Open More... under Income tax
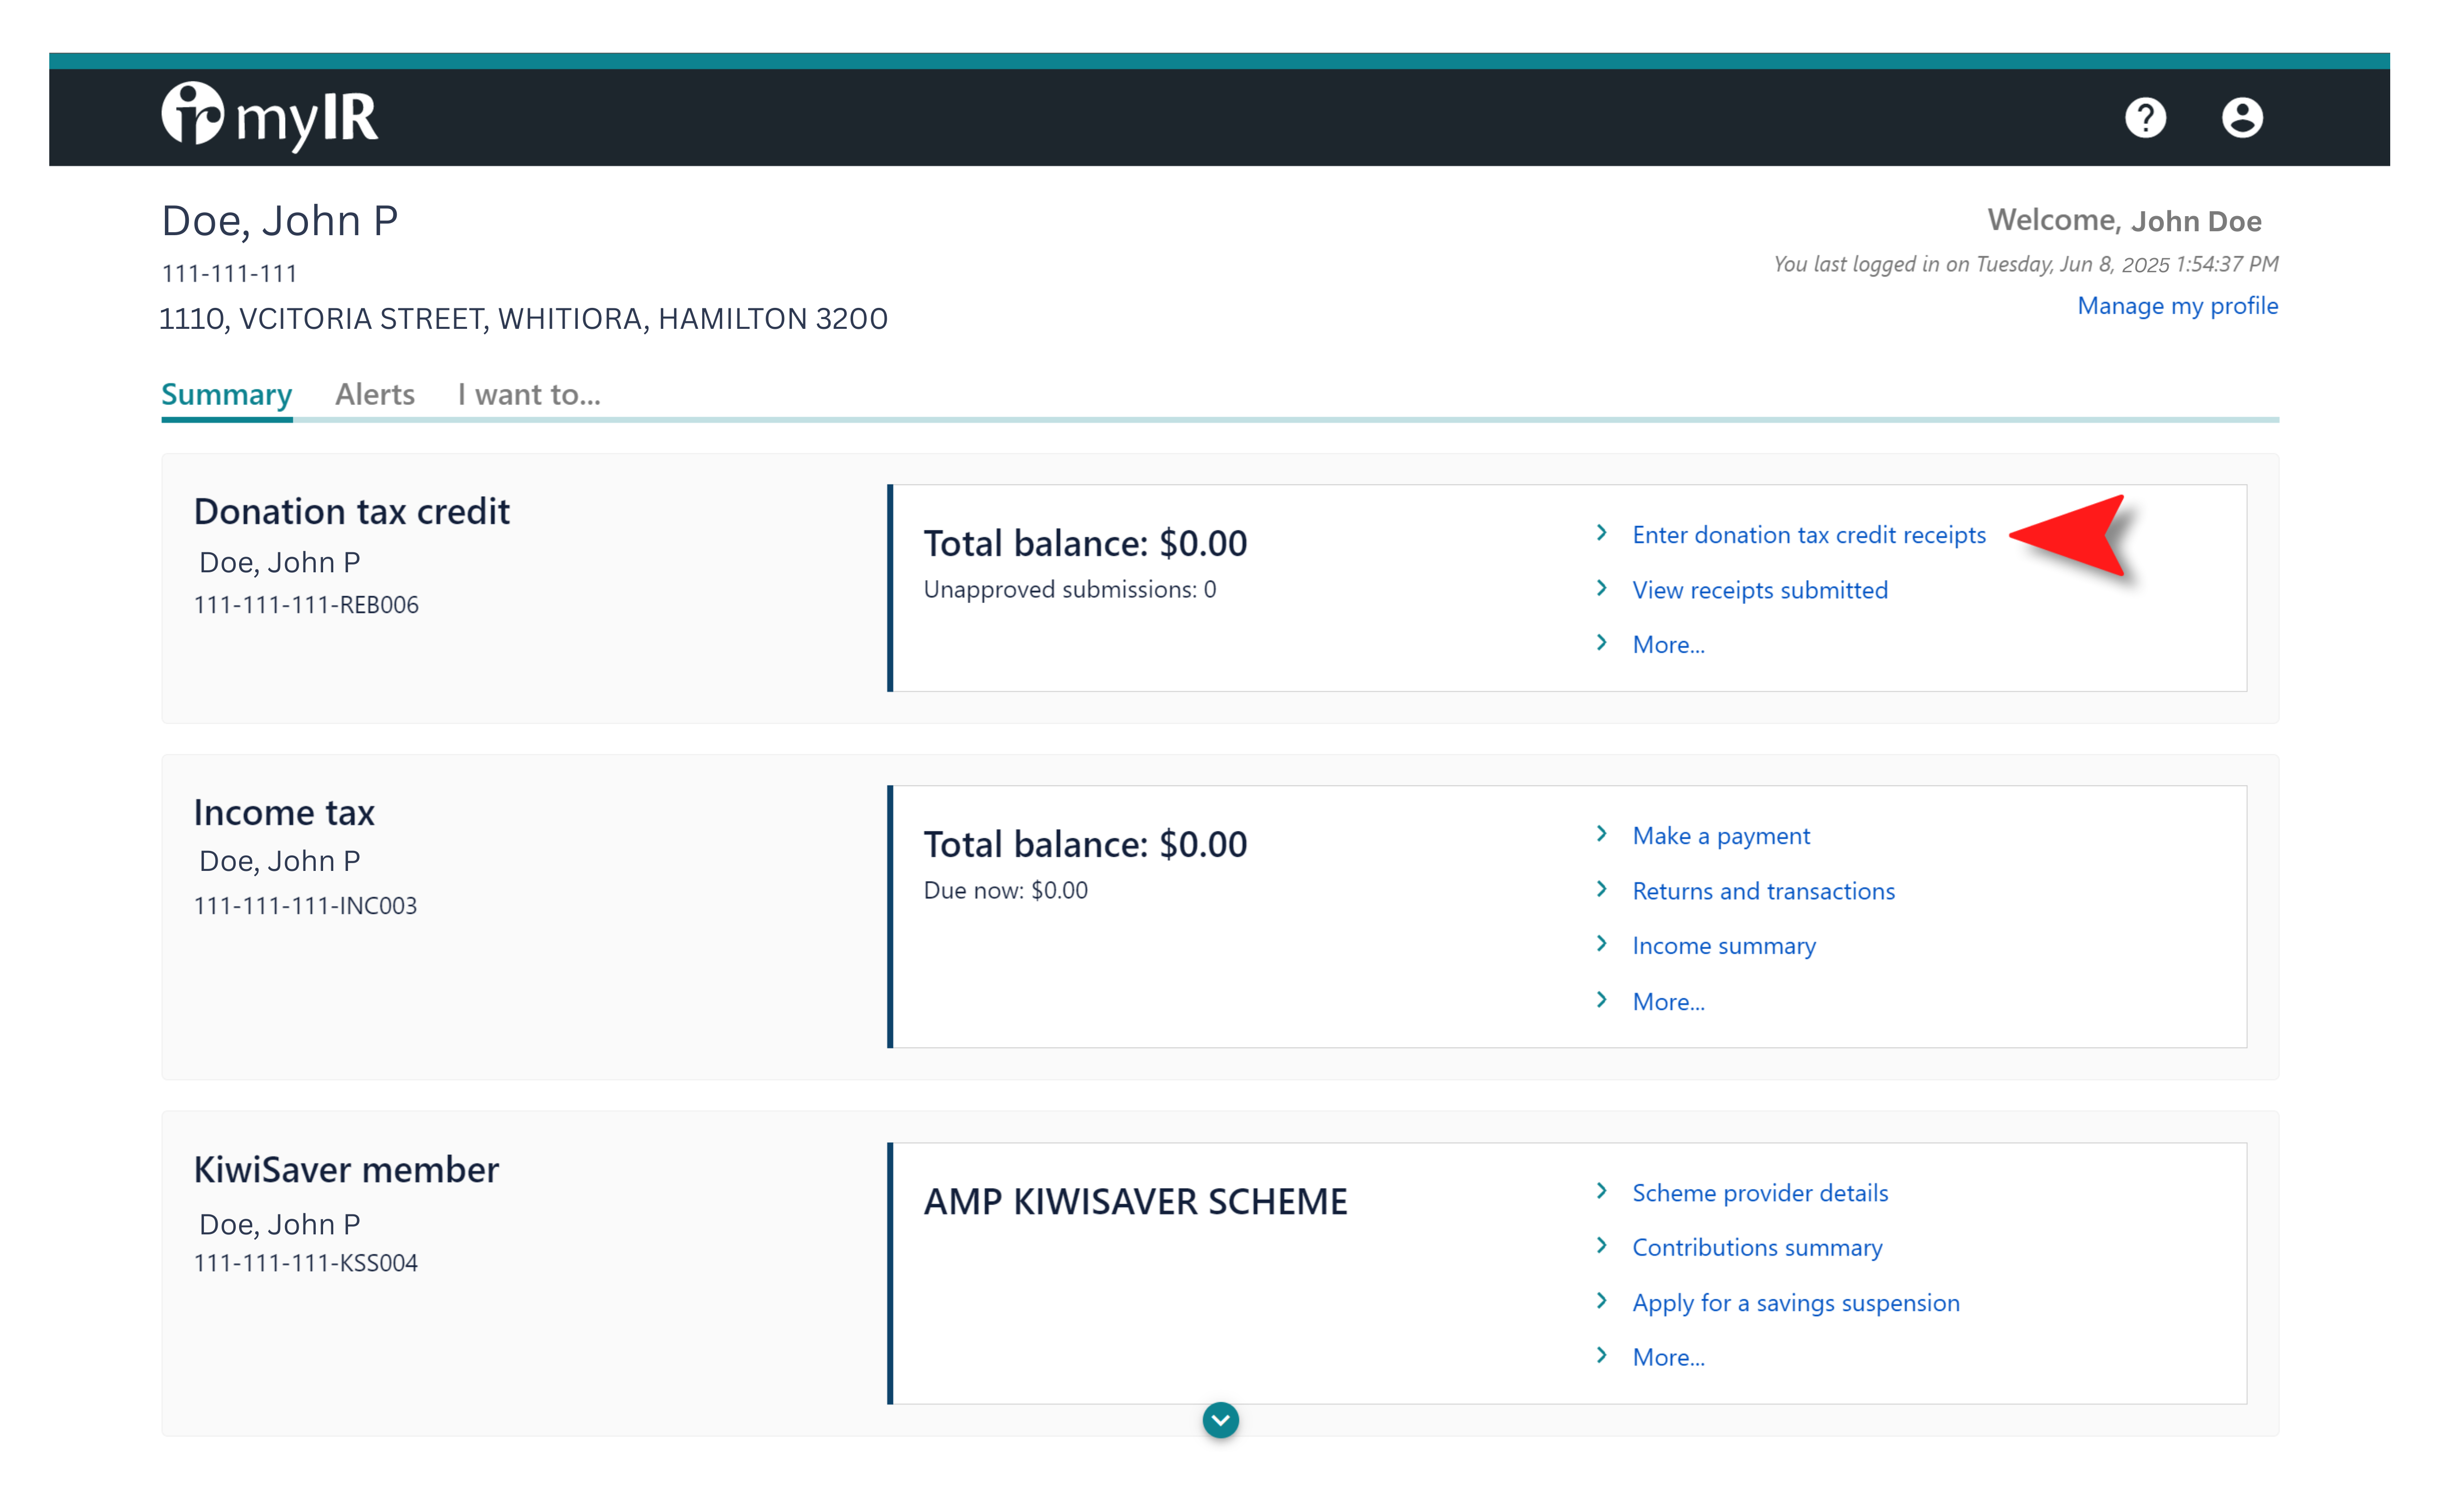The image size is (2440, 1512). click(1668, 1001)
